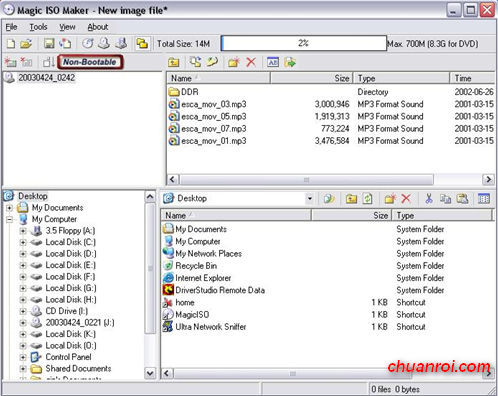Viewport: 498px width, 396px height.
Task: Delete selected item with image pane red X
Action: point(251,62)
